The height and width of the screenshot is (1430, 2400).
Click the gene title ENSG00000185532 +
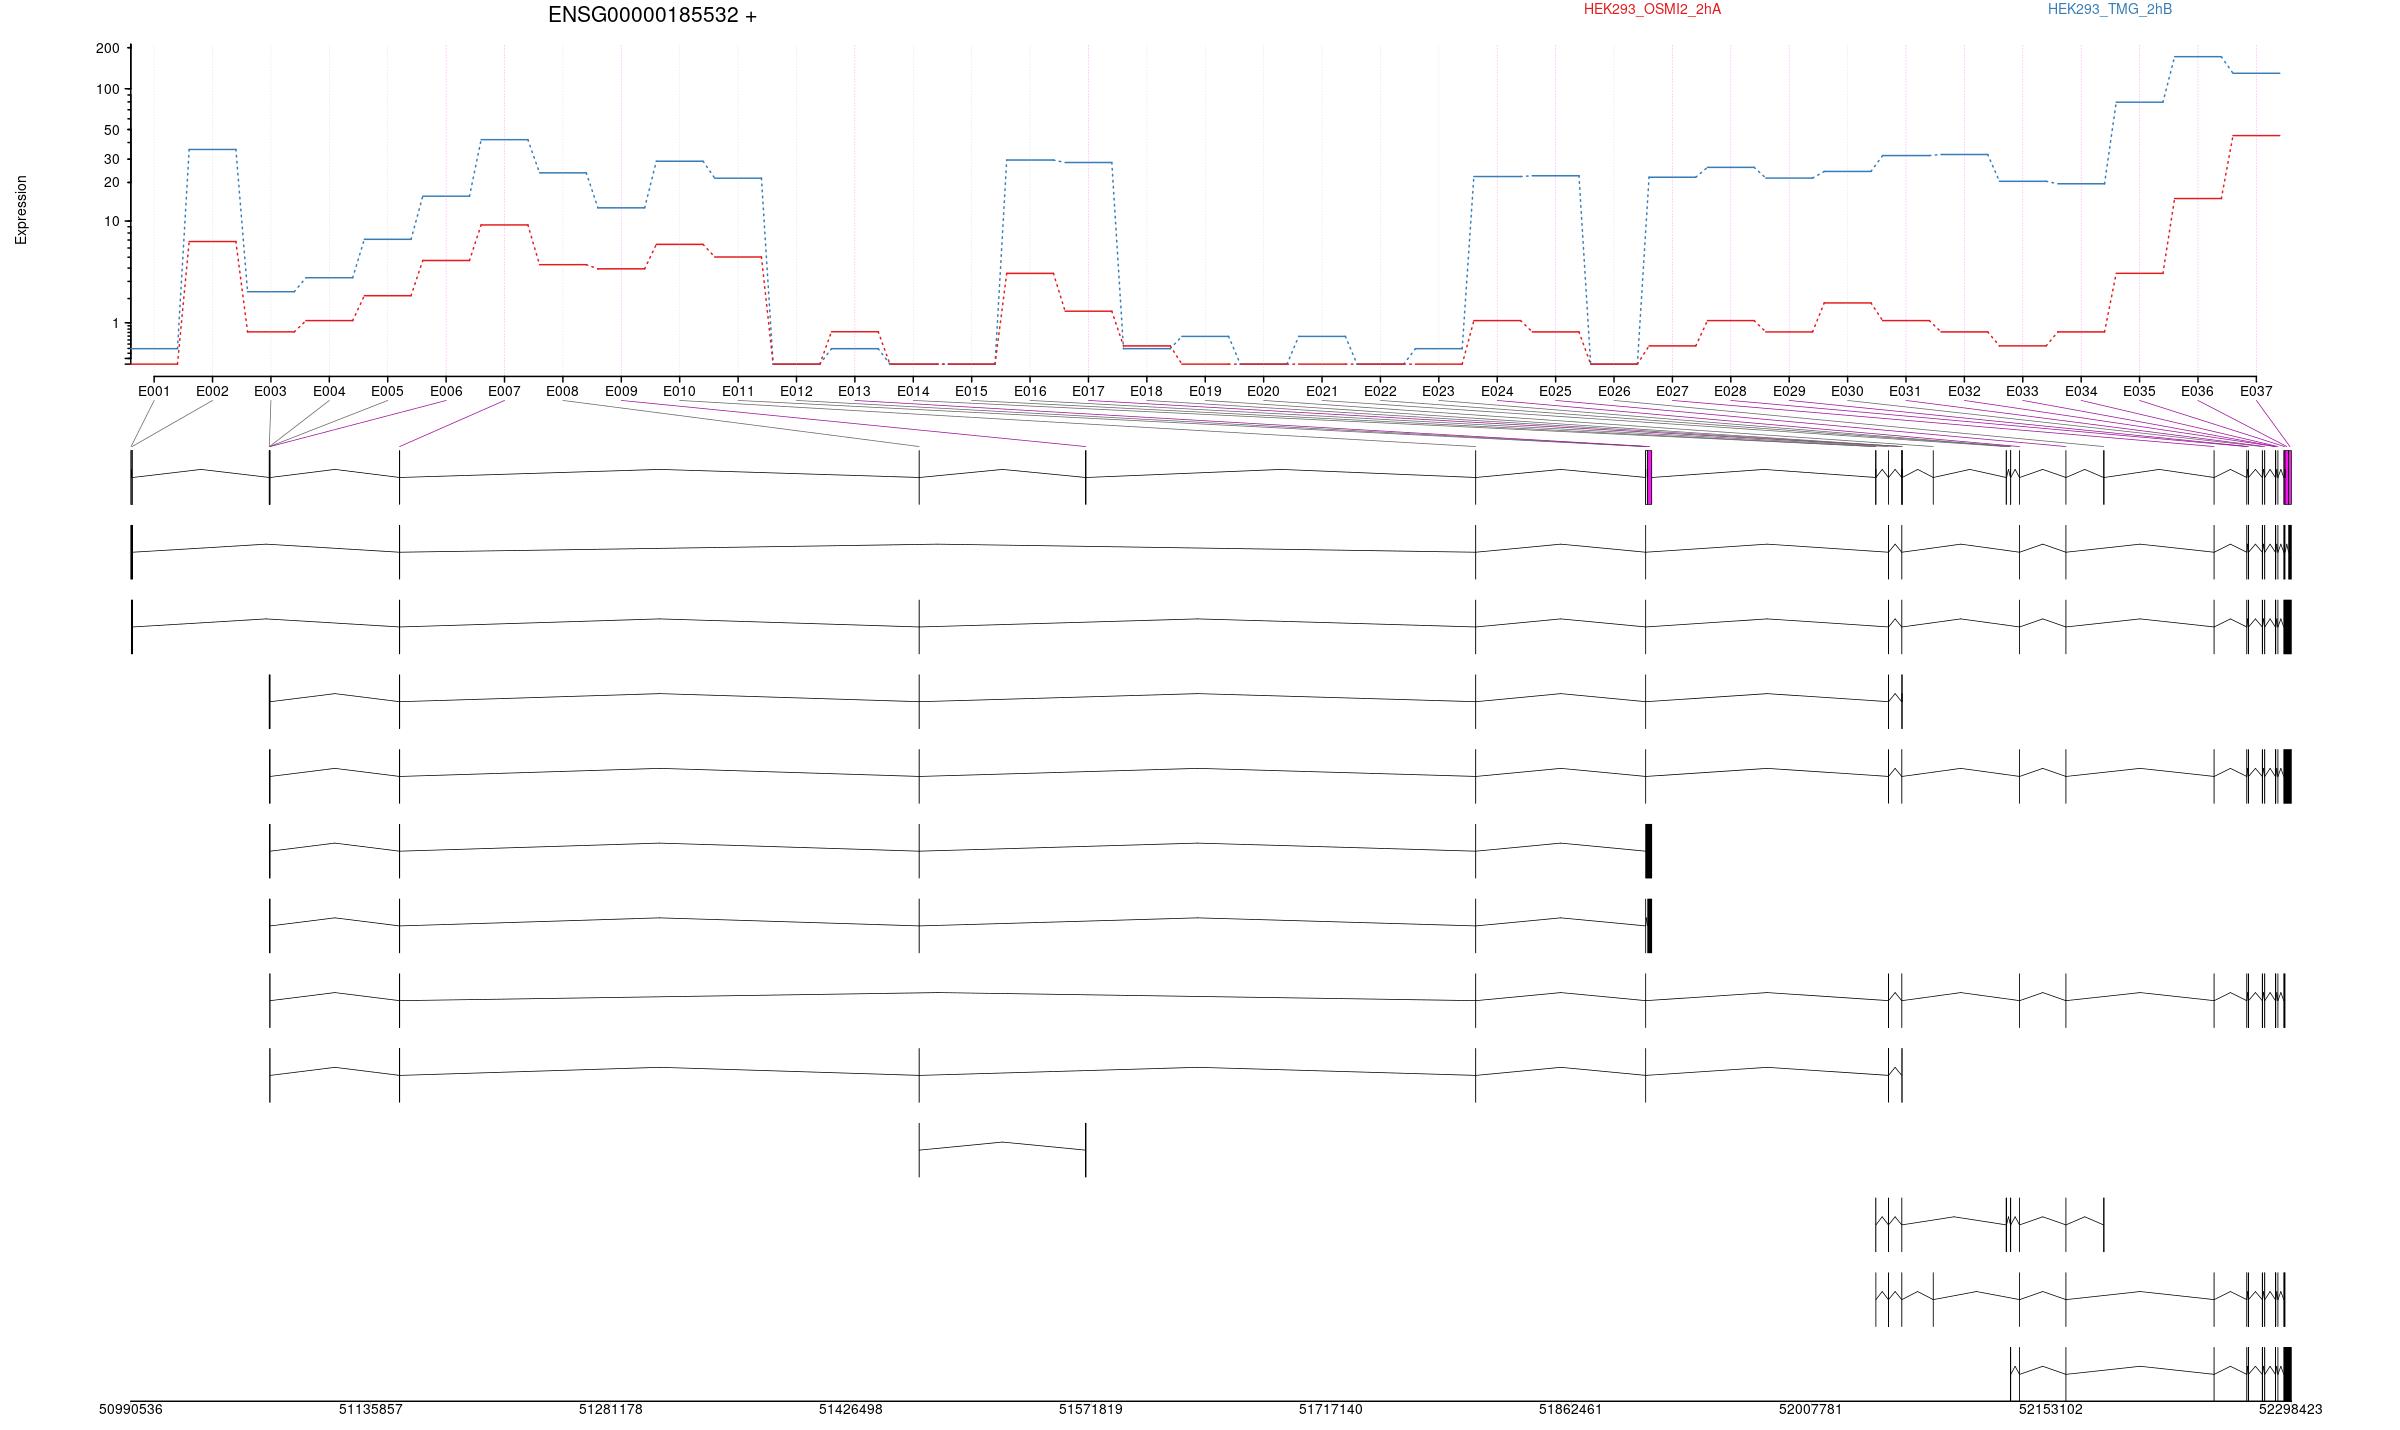click(x=652, y=15)
